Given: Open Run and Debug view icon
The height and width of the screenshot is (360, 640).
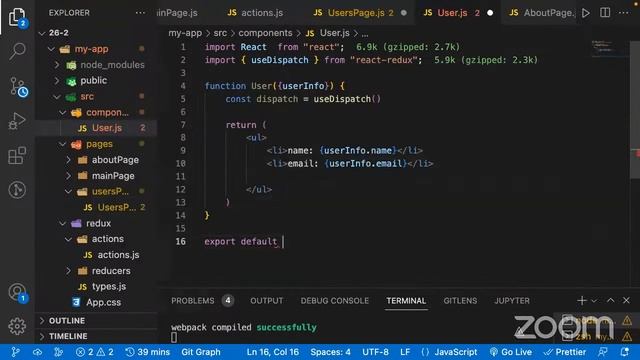Looking at the screenshot, I should point(17,121).
